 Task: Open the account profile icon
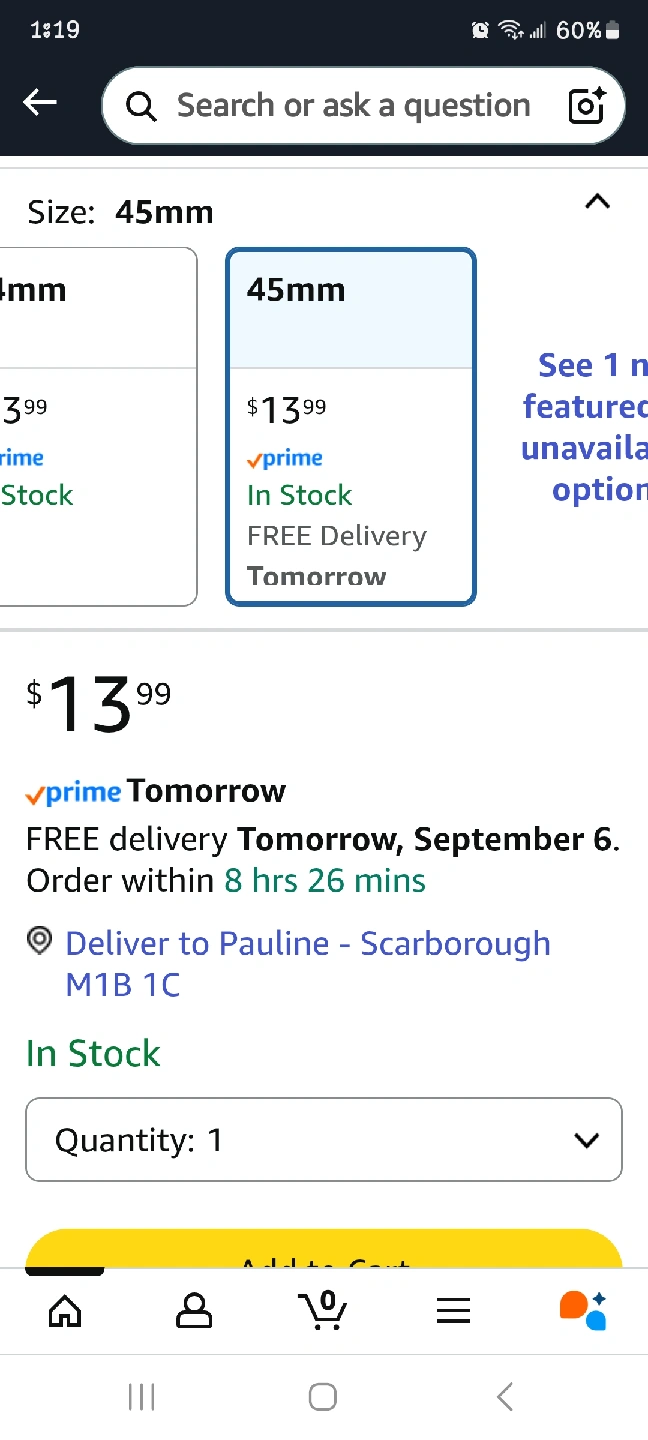tap(194, 1310)
